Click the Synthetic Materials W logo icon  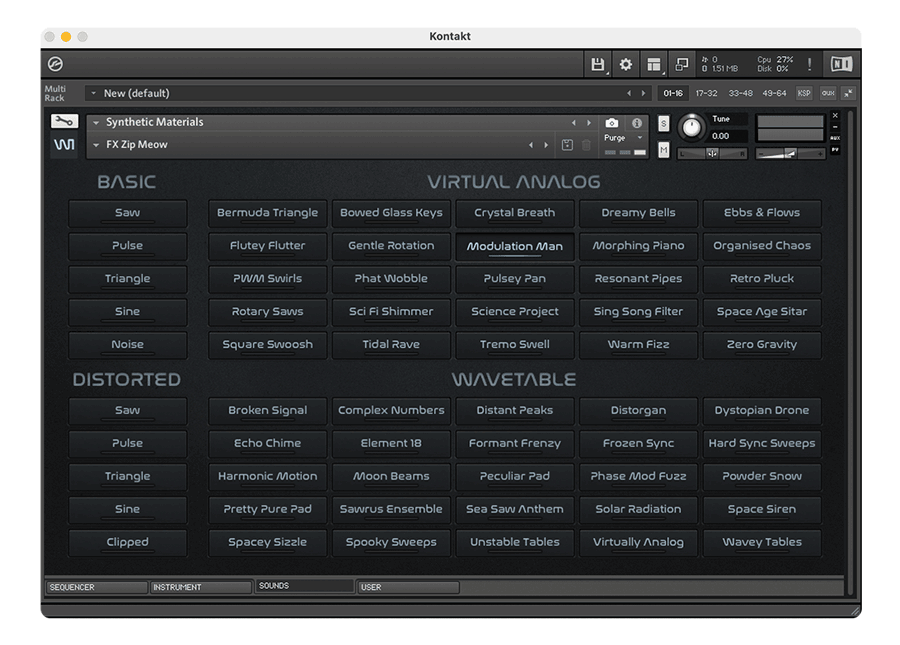pyautogui.click(x=64, y=145)
